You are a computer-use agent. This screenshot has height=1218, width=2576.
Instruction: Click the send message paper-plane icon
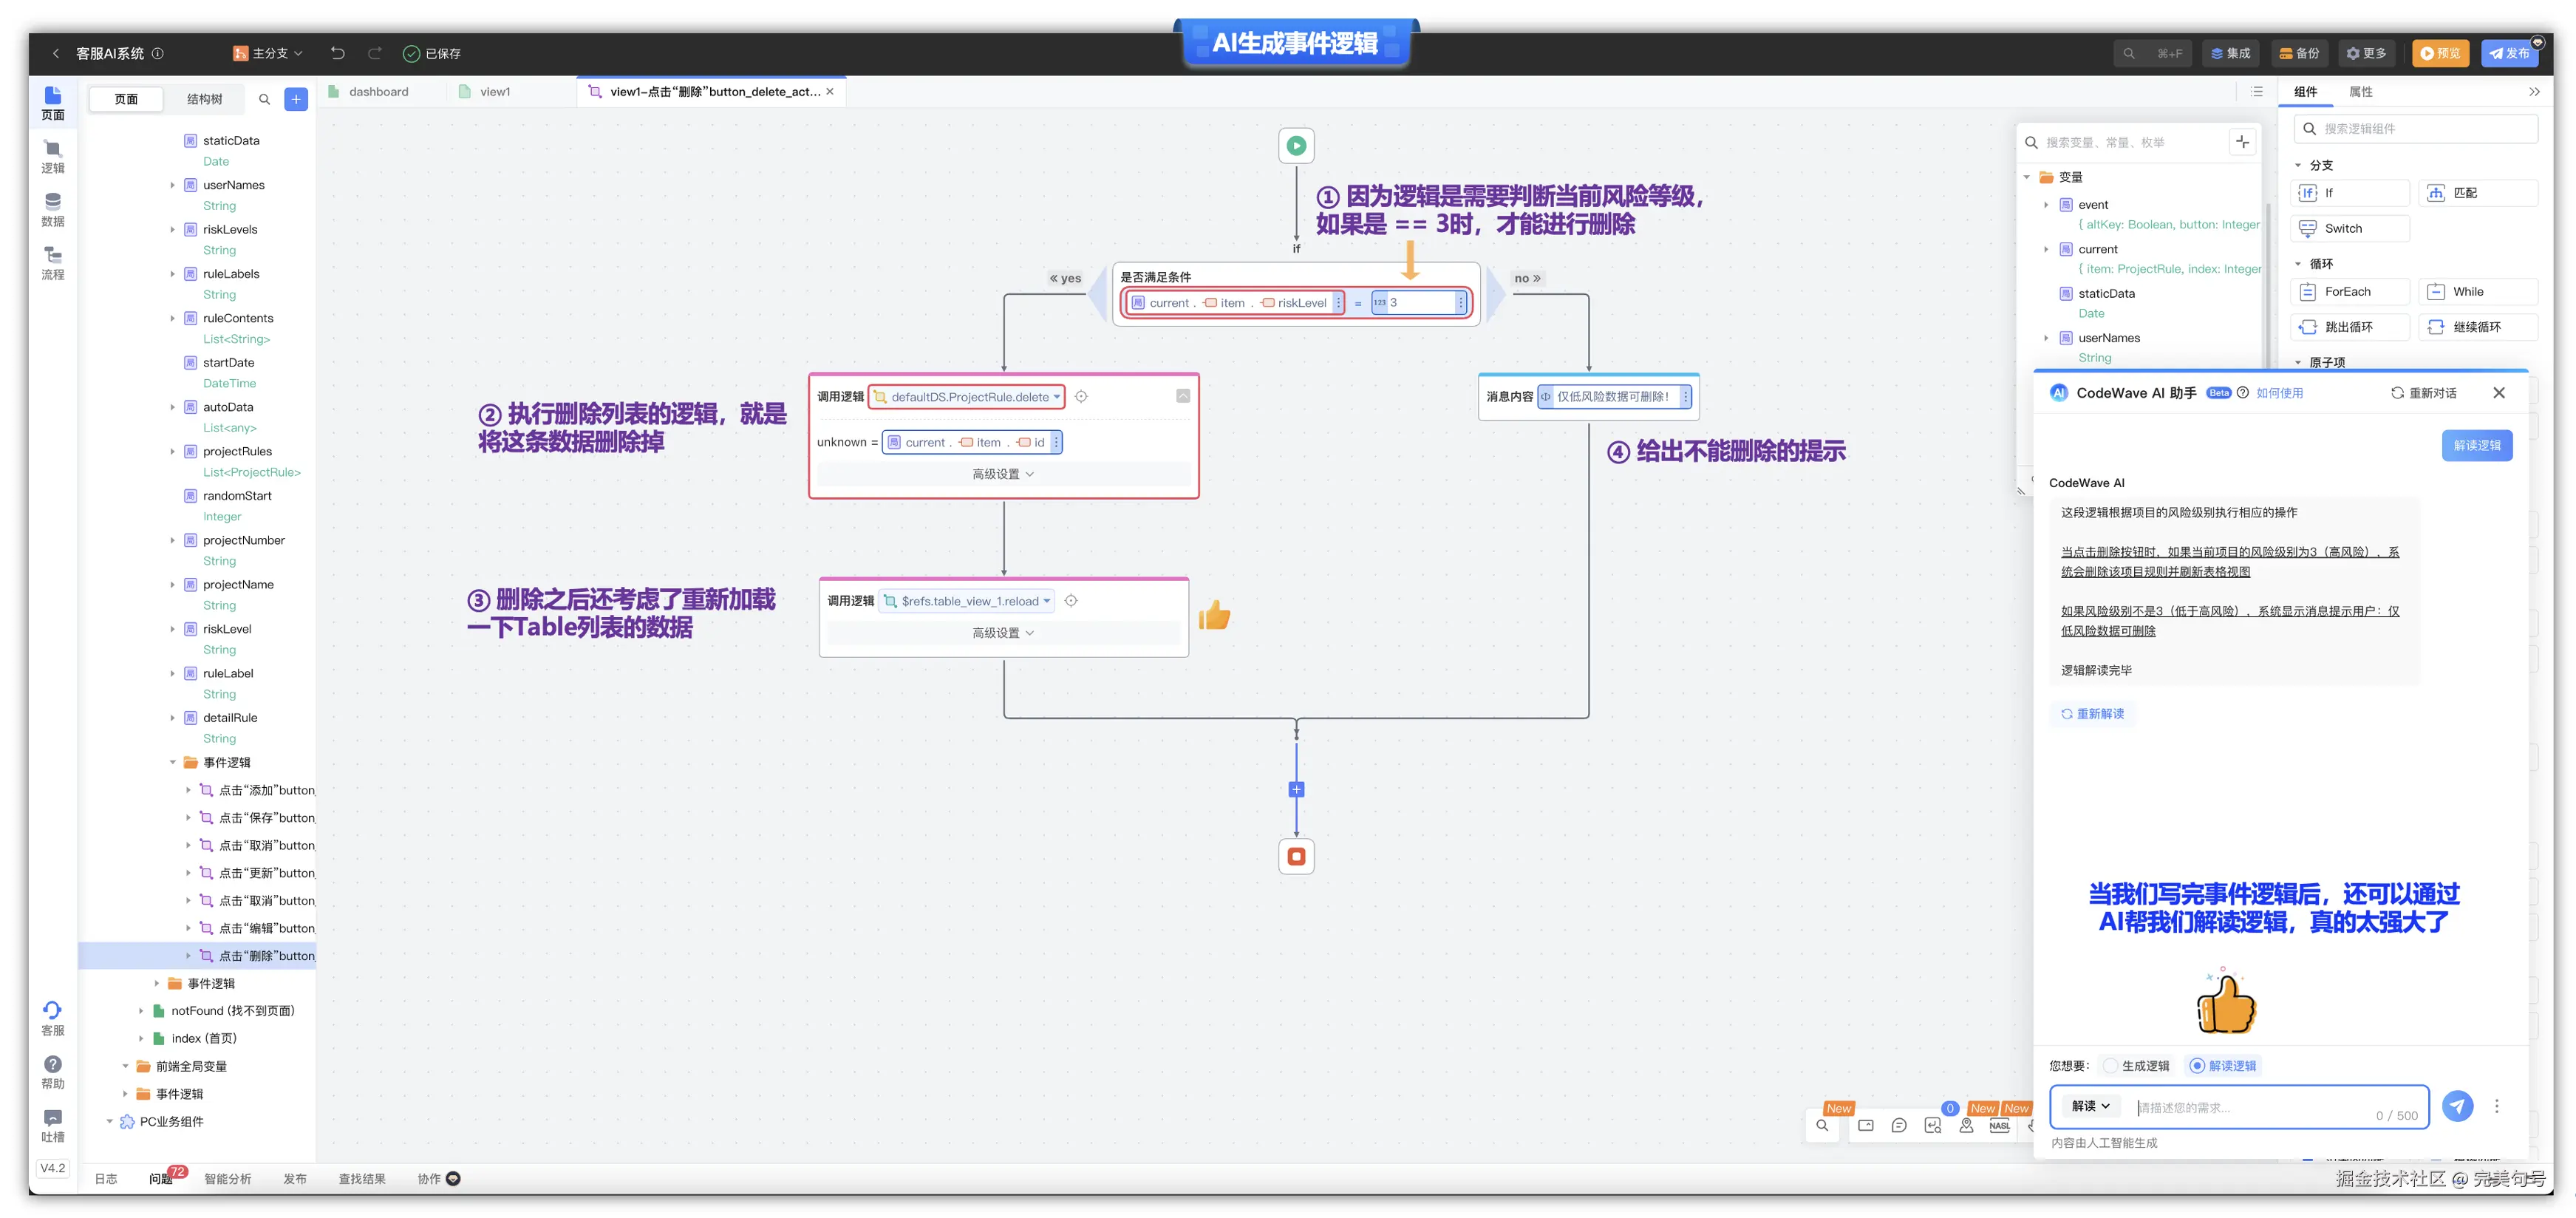(2457, 1105)
